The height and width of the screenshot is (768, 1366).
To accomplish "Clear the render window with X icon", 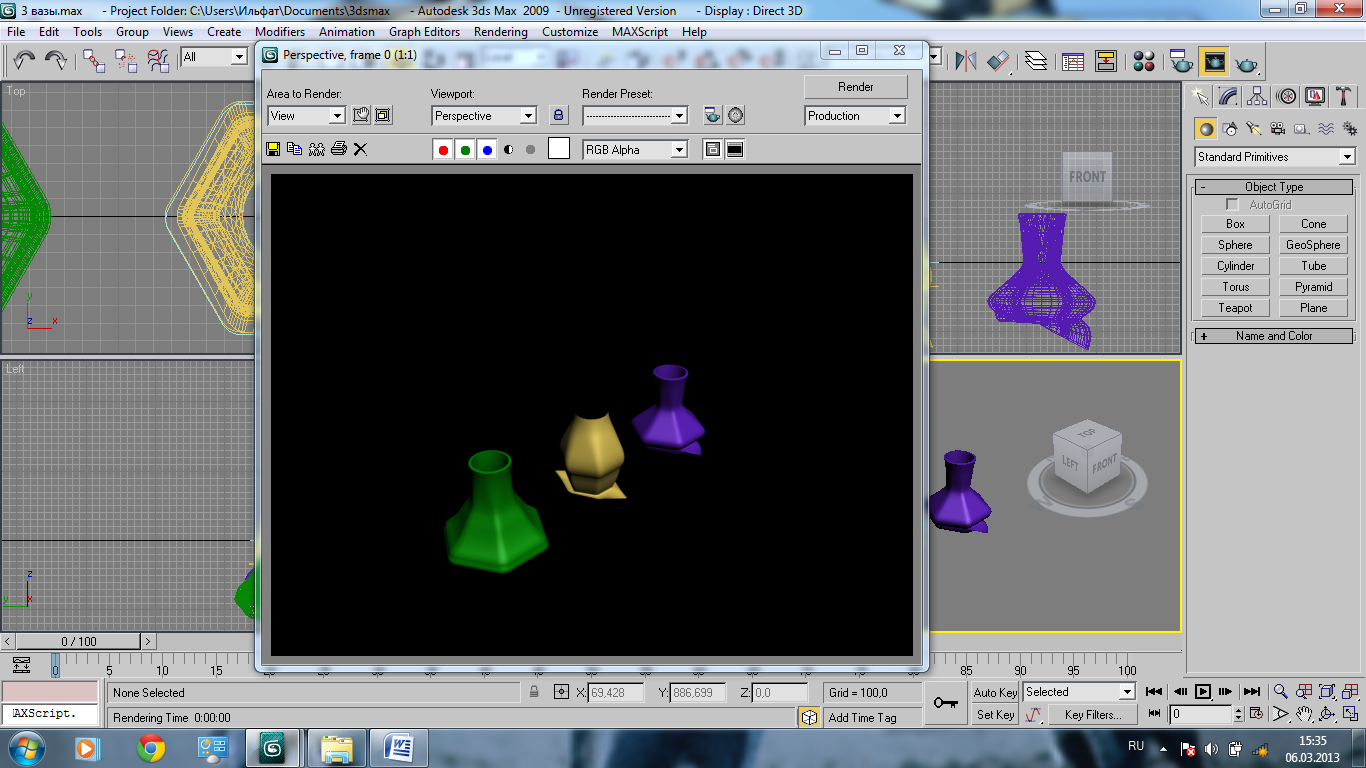I will click(360, 149).
